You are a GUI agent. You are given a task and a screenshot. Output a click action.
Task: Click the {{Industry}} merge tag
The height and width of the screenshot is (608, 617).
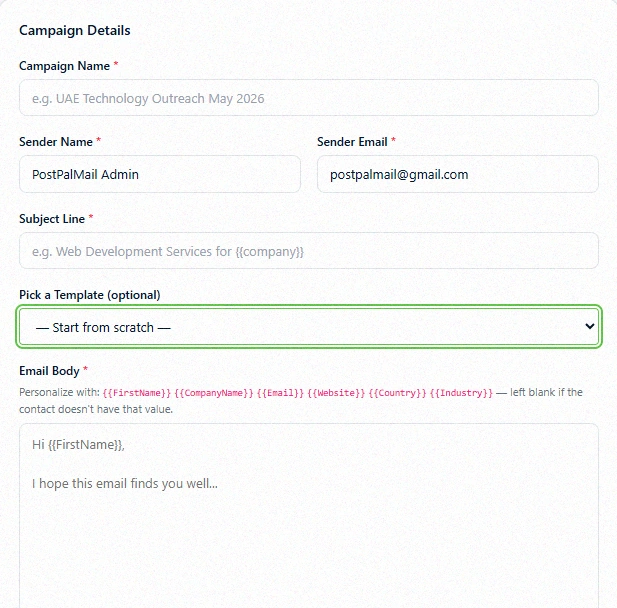pos(461,393)
